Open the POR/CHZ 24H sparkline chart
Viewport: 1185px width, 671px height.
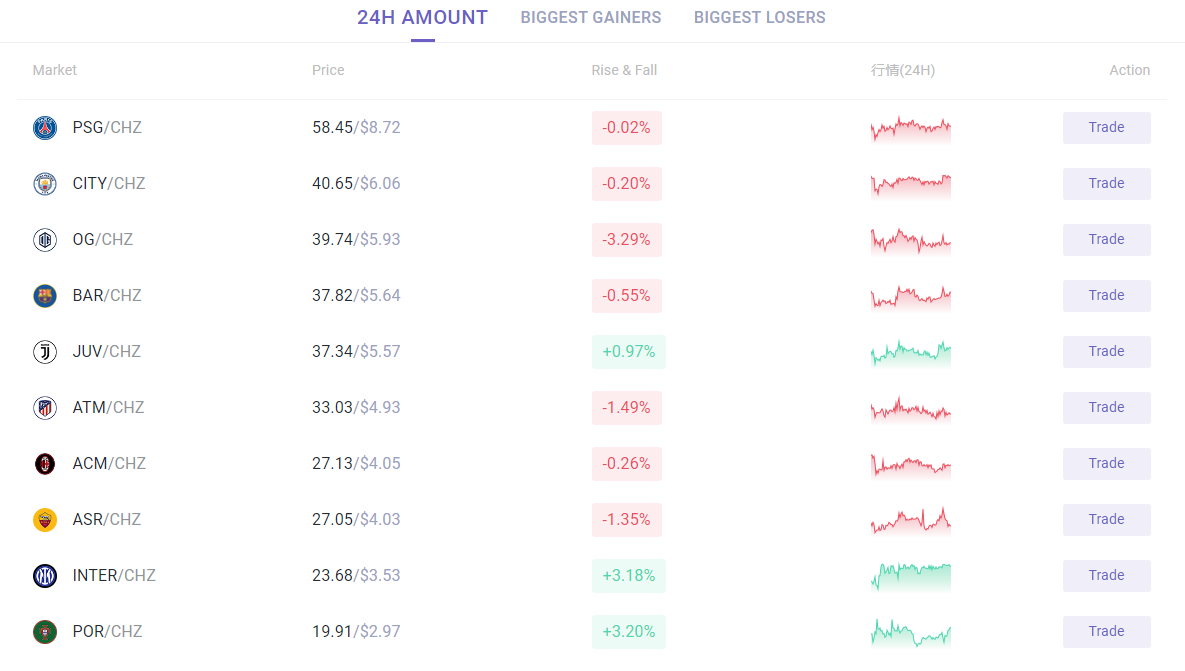click(x=910, y=632)
